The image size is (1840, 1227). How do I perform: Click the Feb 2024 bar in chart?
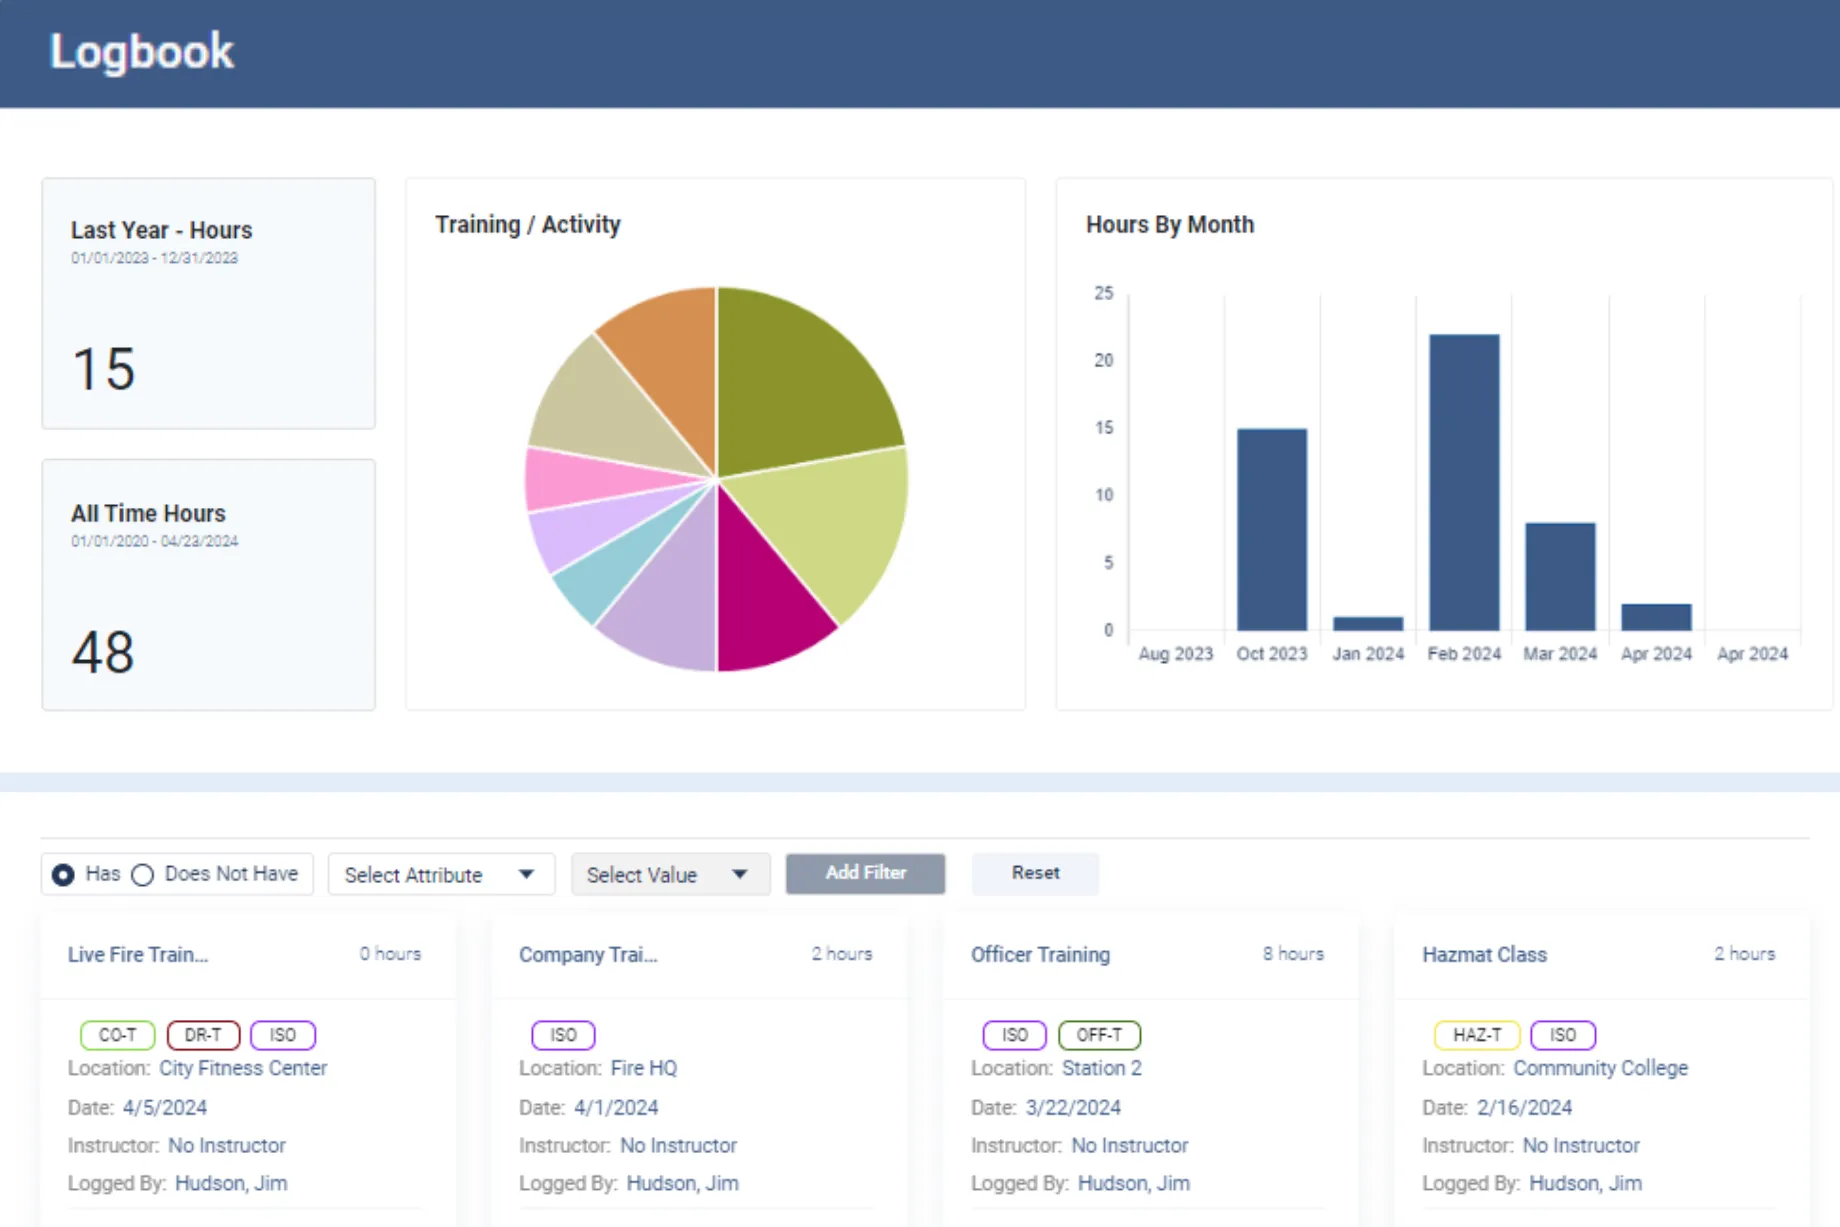pos(1464,482)
